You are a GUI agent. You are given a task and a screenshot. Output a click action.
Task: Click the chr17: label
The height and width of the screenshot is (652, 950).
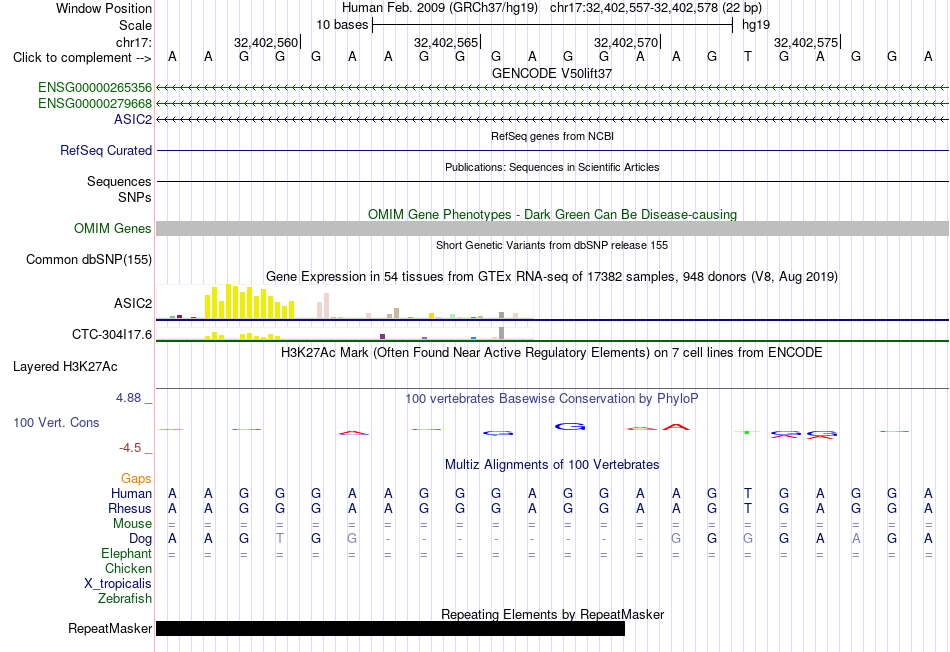pos(134,42)
